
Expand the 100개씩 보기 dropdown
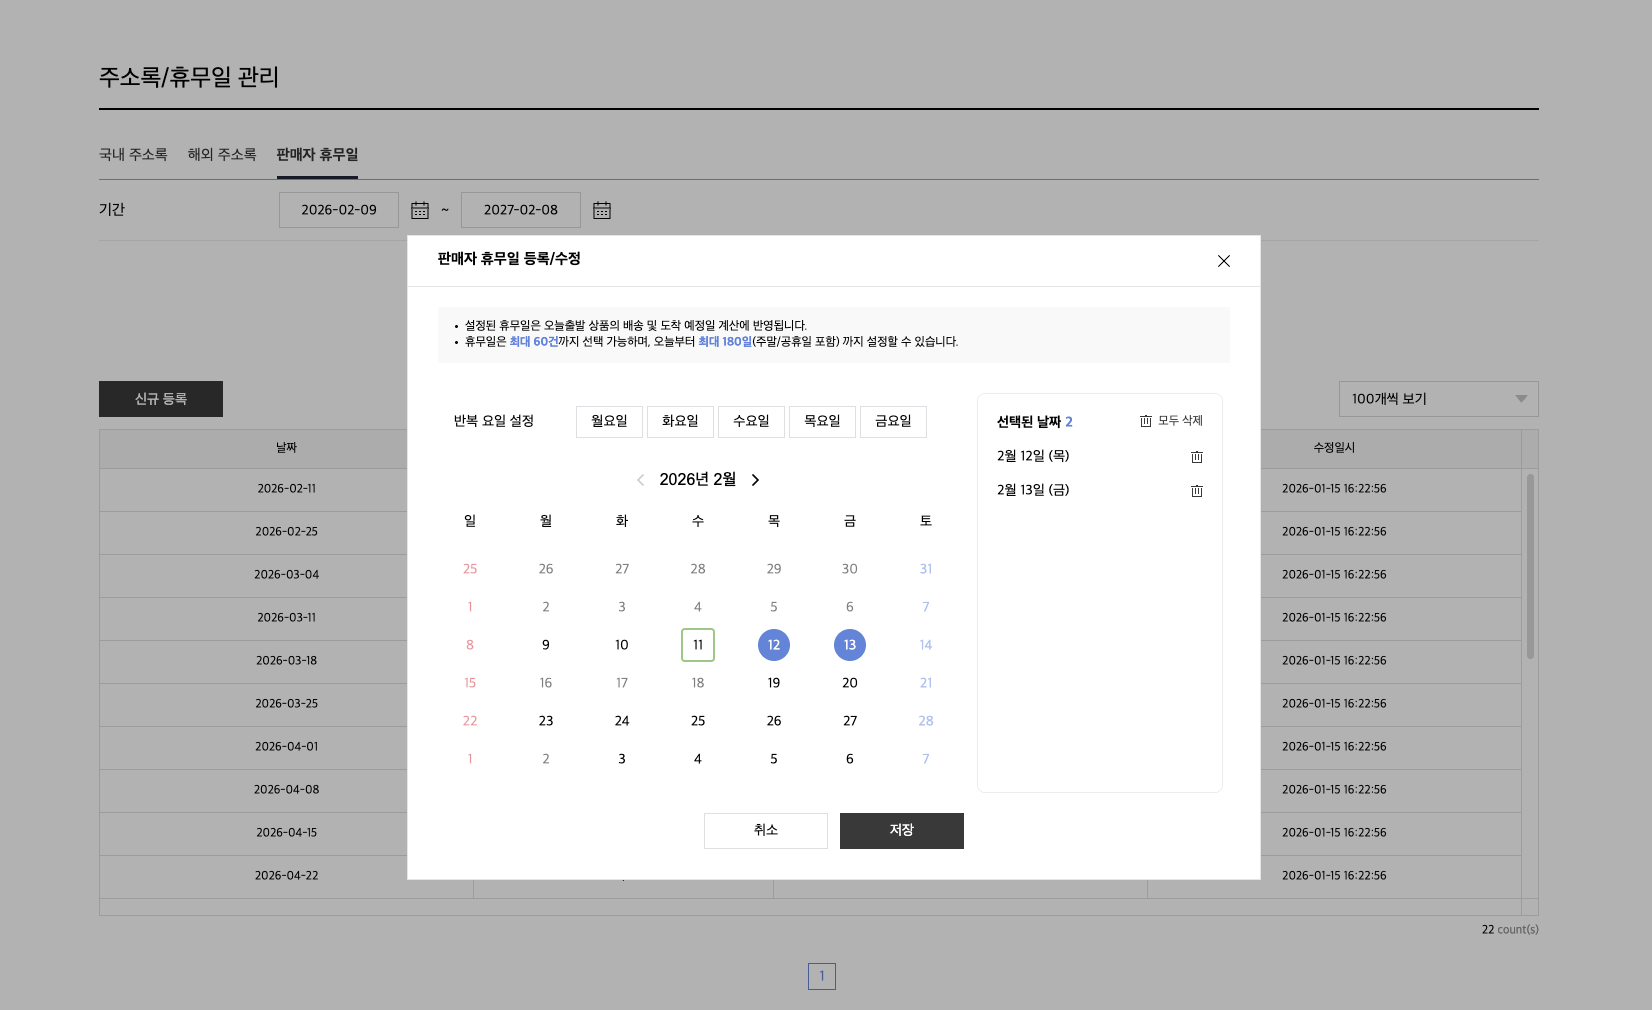click(x=1437, y=399)
